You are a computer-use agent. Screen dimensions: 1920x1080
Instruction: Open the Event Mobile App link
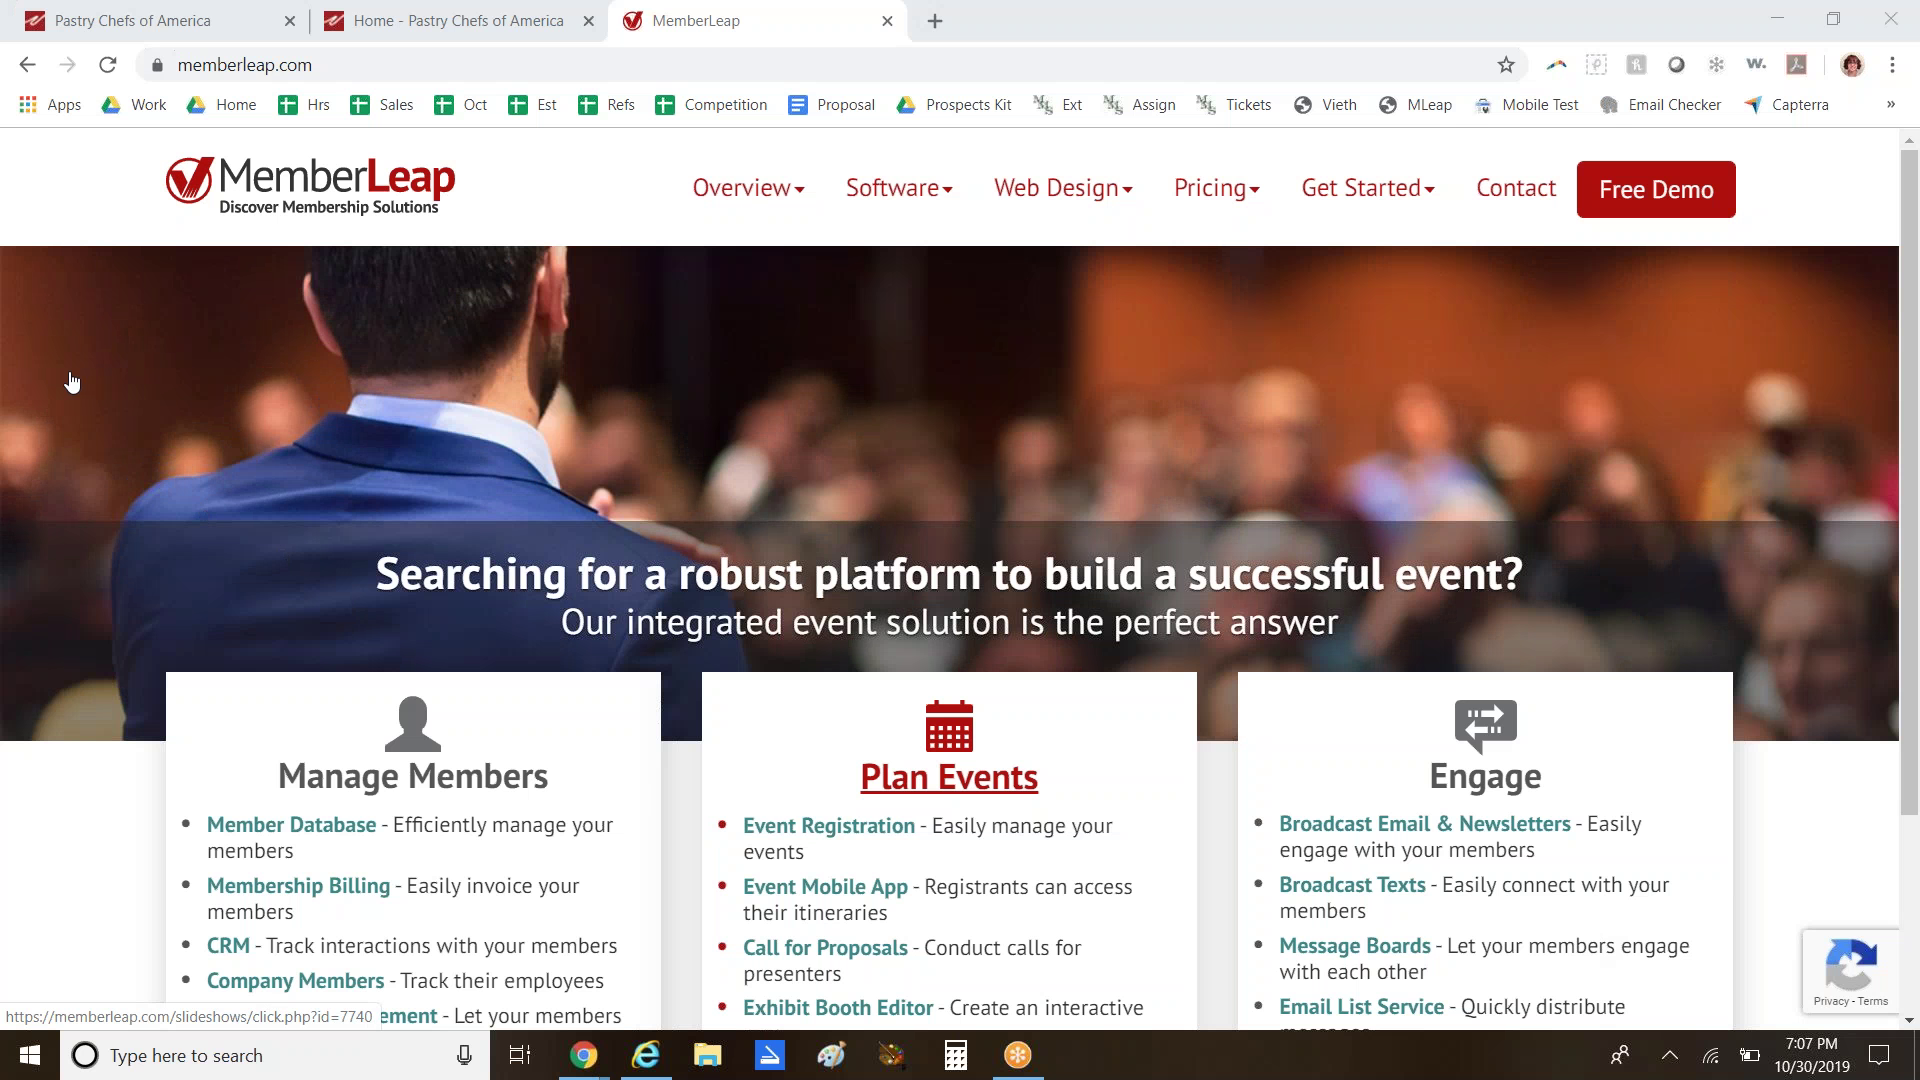(x=825, y=887)
